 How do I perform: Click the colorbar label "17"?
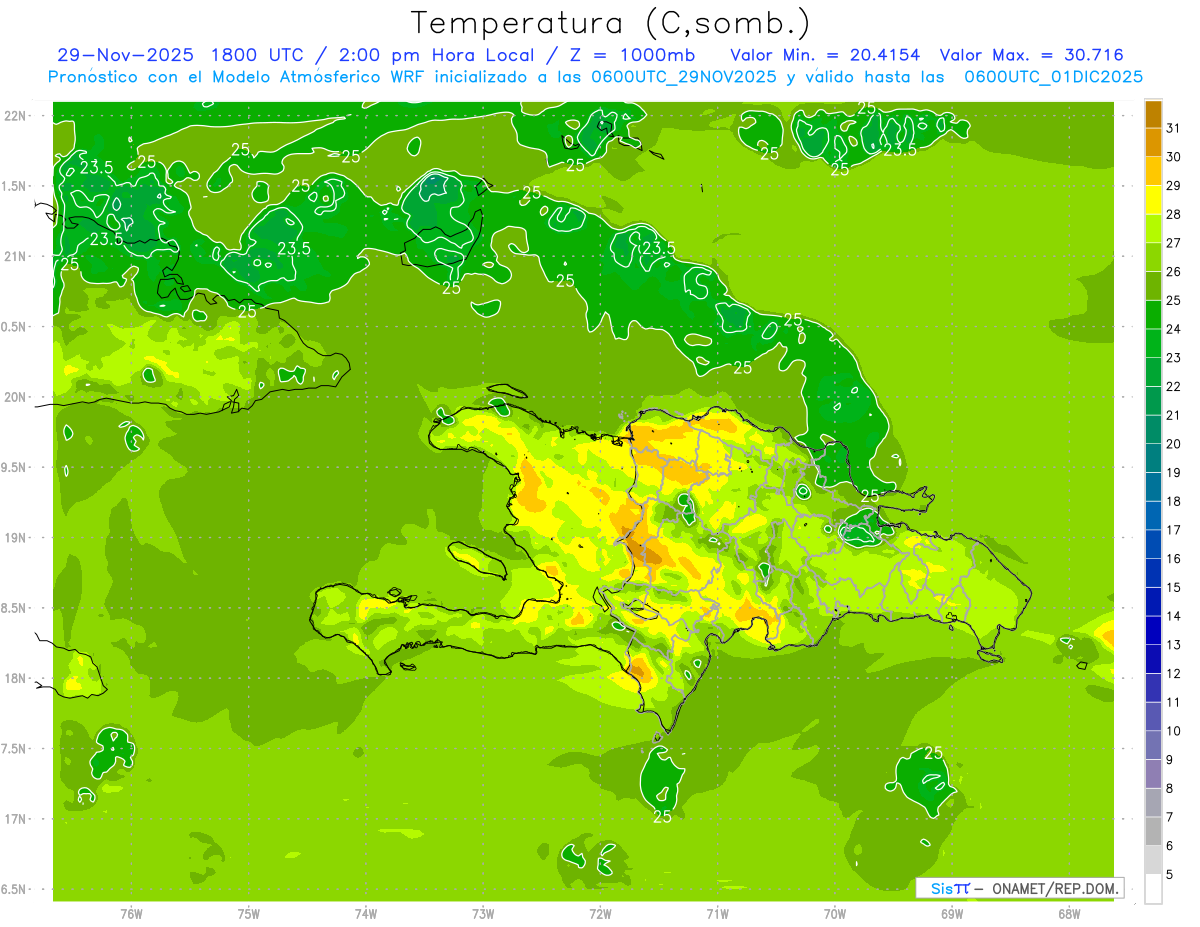click(1174, 530)
